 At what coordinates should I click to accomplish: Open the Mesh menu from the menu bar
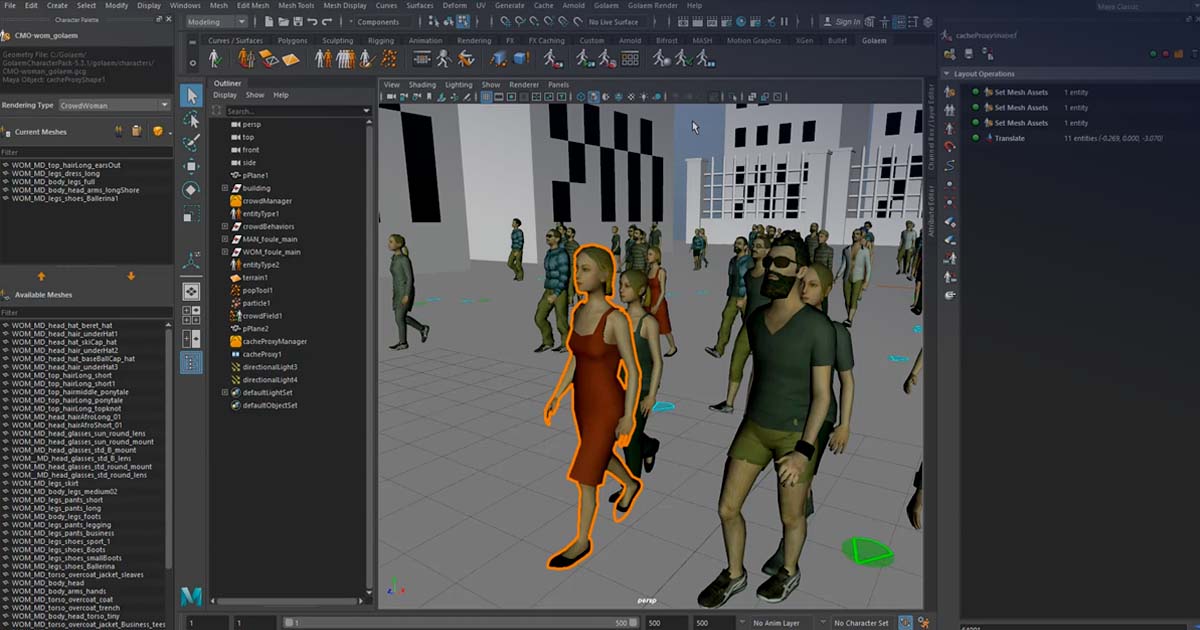coord(219,5)
